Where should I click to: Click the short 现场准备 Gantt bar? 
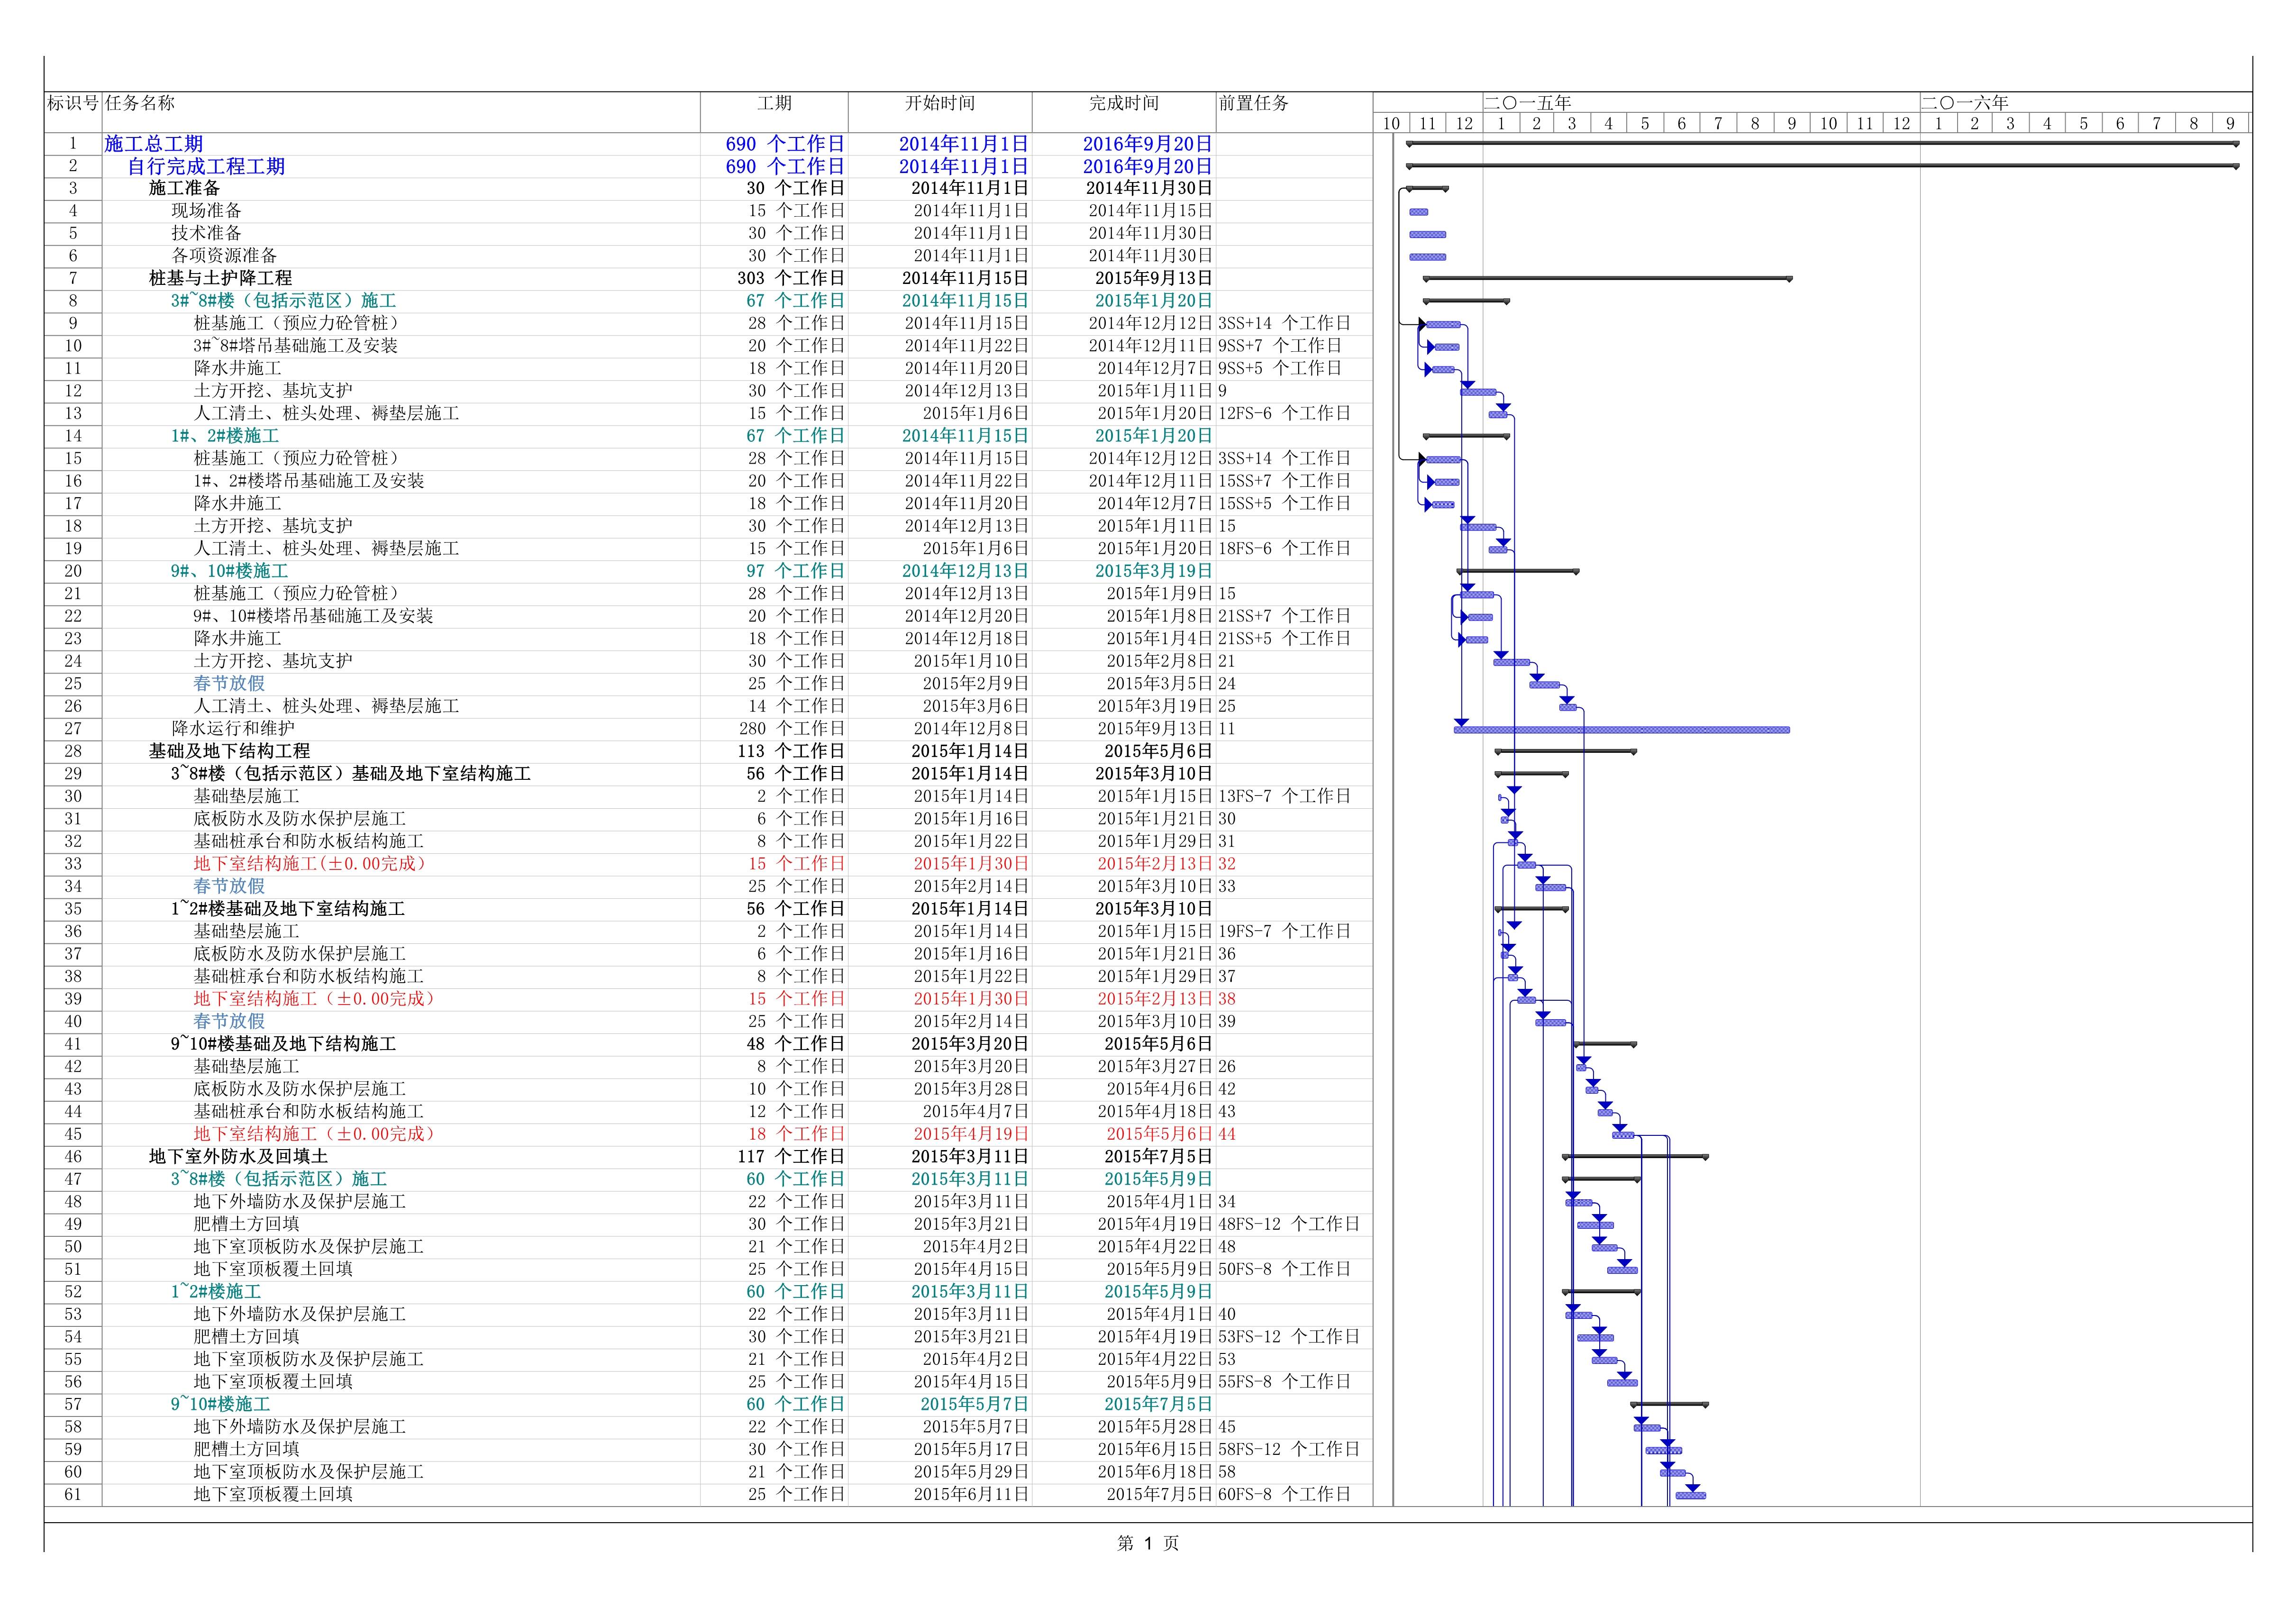coord(1418,212)
